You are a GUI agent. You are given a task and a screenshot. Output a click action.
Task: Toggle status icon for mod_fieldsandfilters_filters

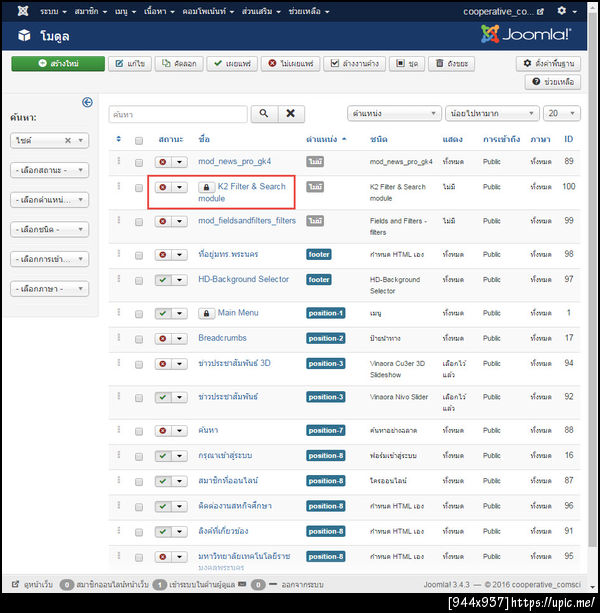[163, 221]
